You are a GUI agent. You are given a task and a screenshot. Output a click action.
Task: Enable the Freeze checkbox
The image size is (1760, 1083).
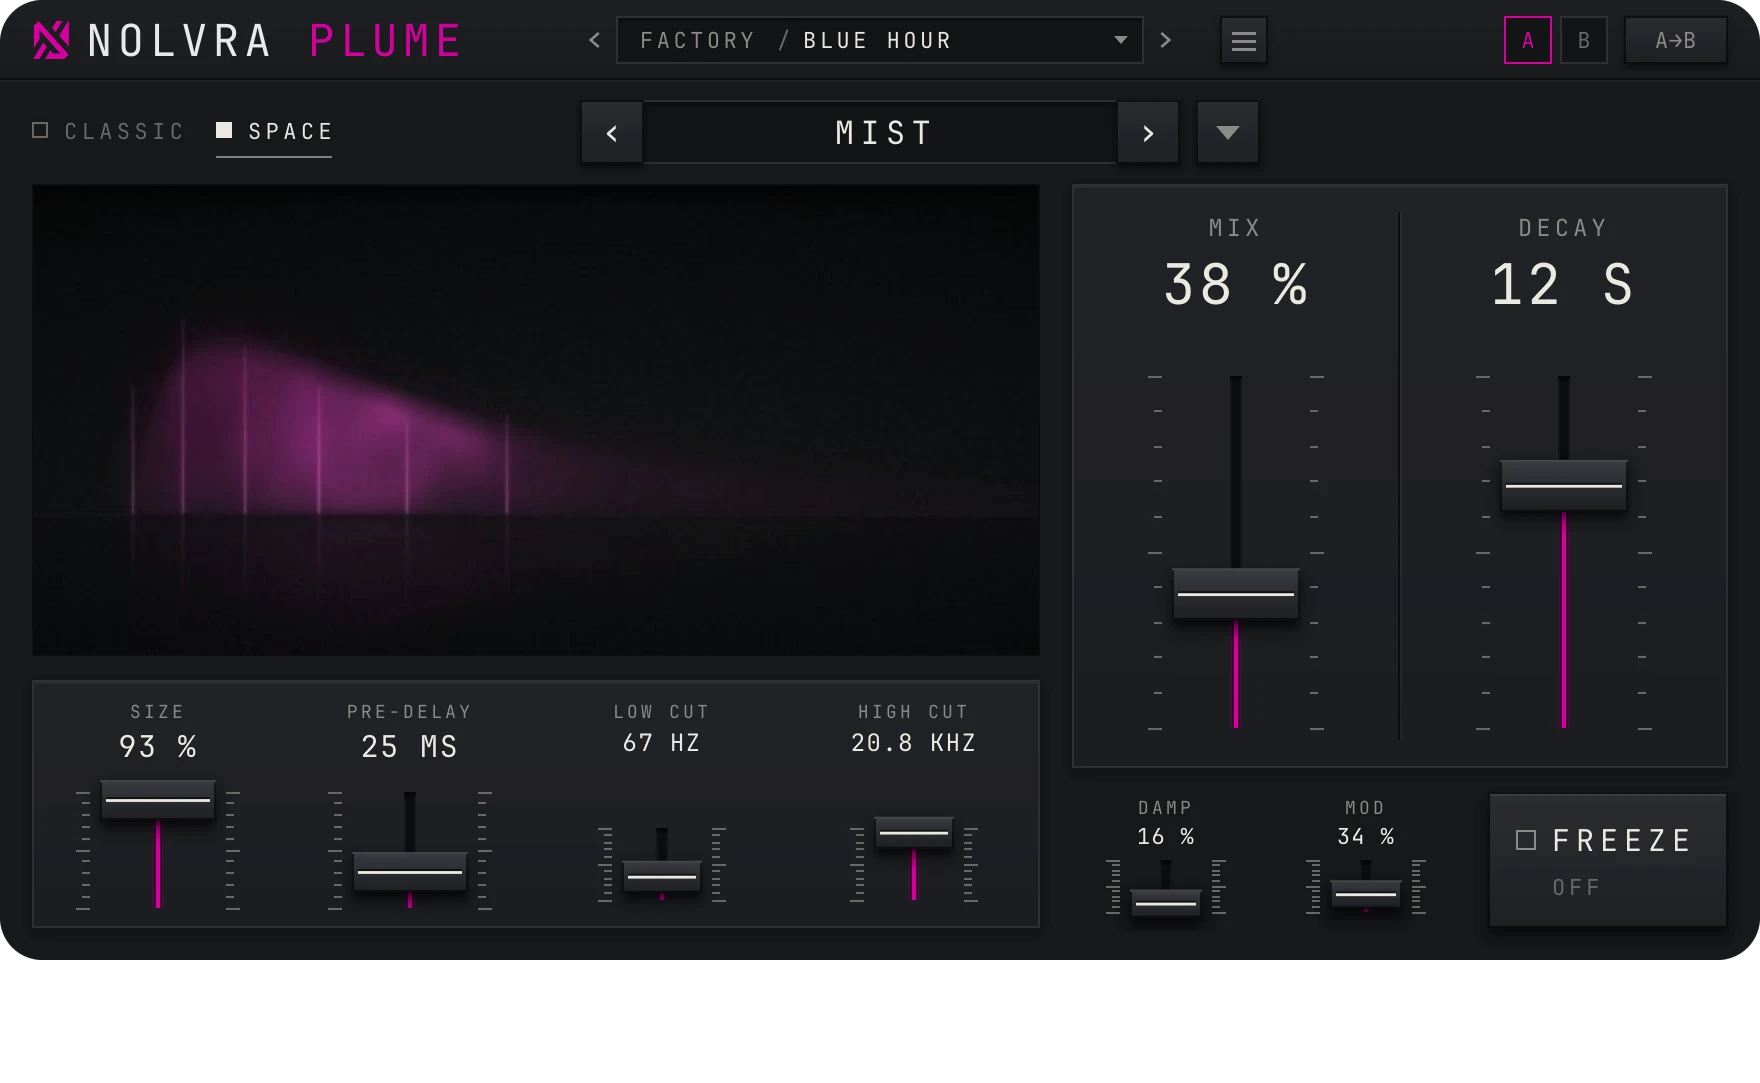(x=1525, y=840)
